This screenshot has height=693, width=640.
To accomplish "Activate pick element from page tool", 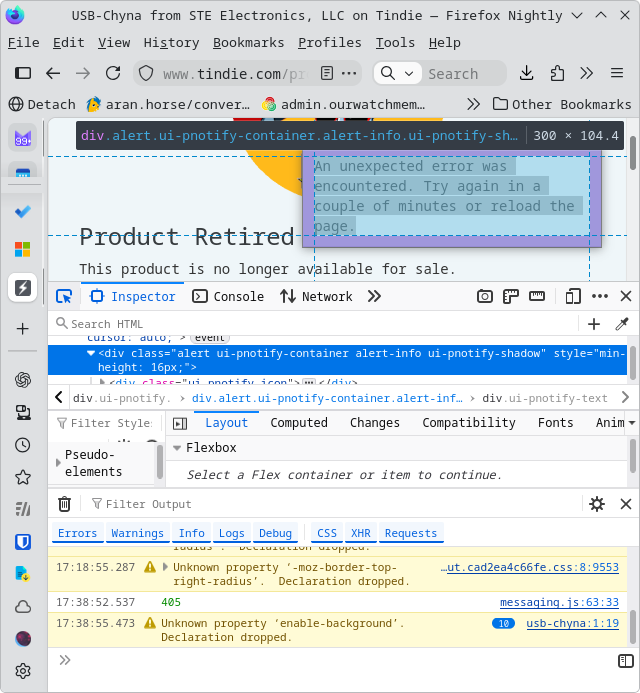I will (x=64, y=297).
